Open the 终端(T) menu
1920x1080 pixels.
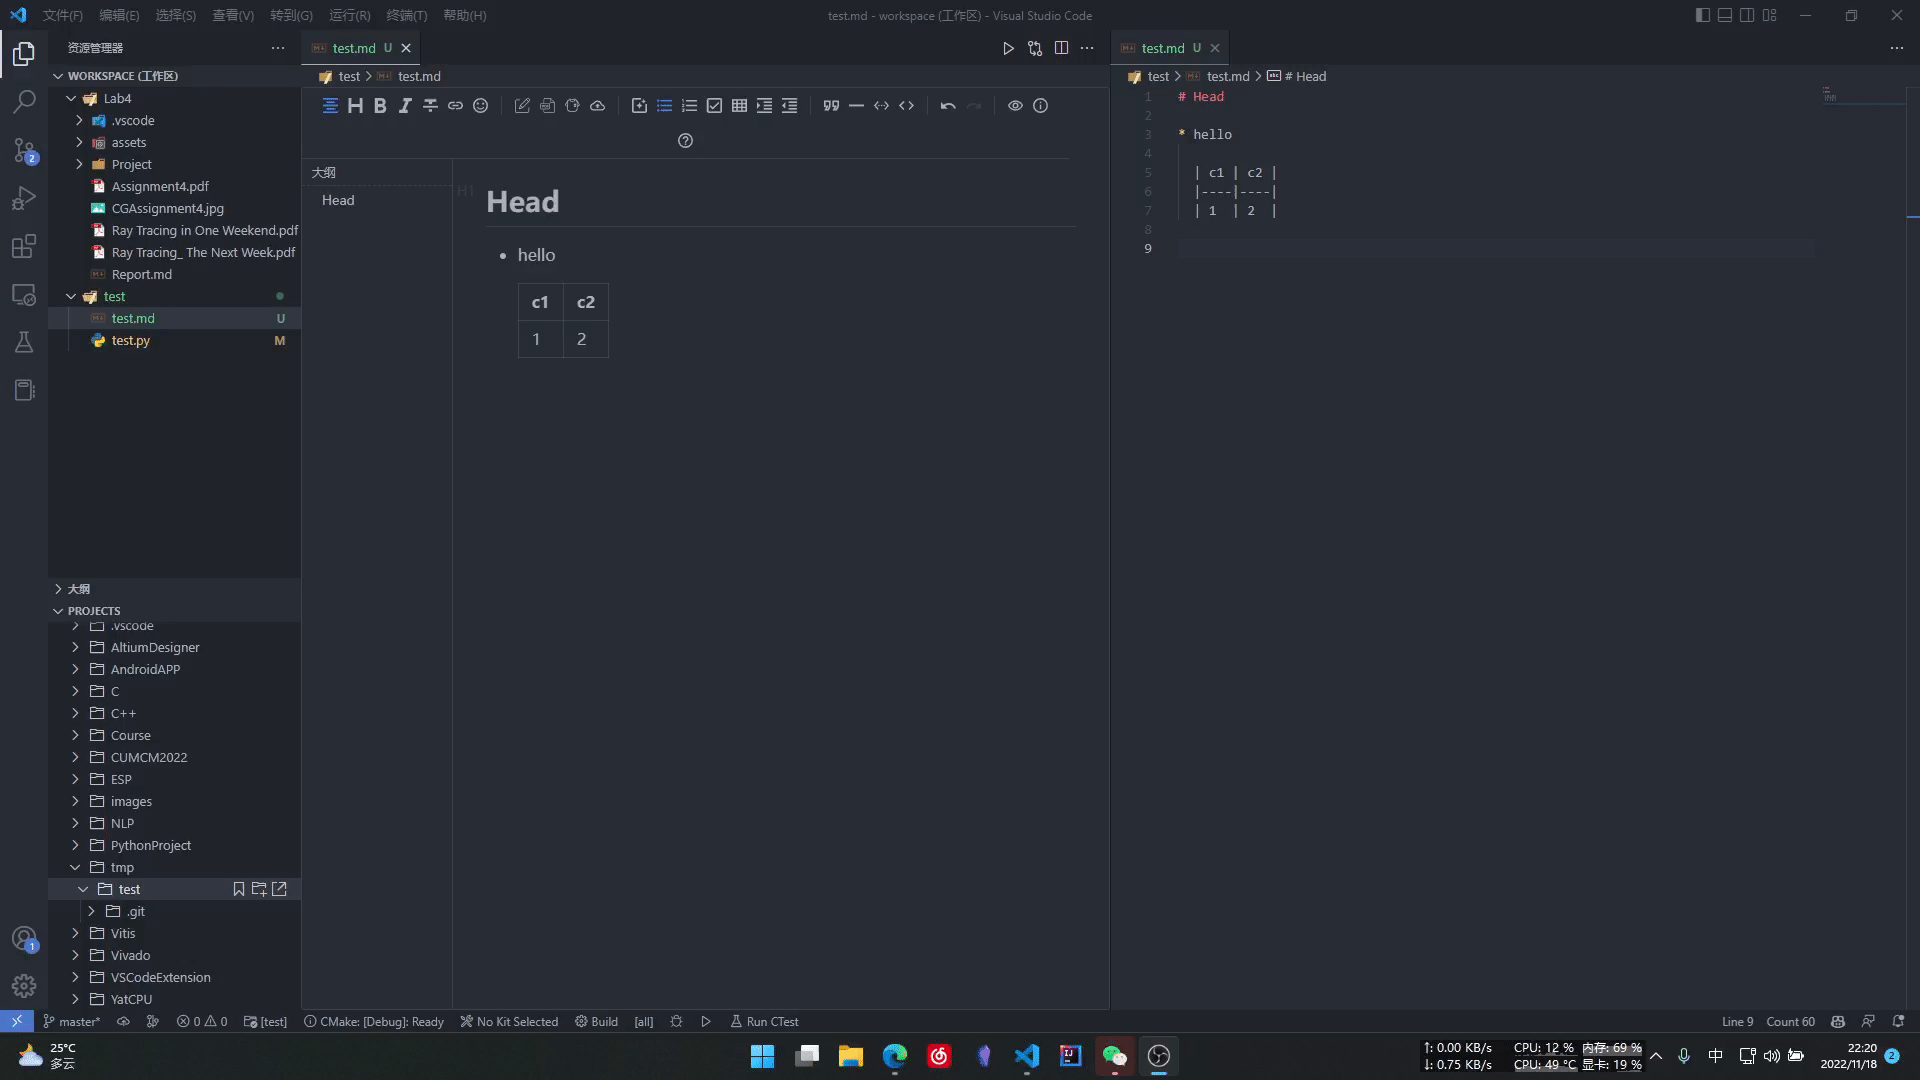coord(407,15)
